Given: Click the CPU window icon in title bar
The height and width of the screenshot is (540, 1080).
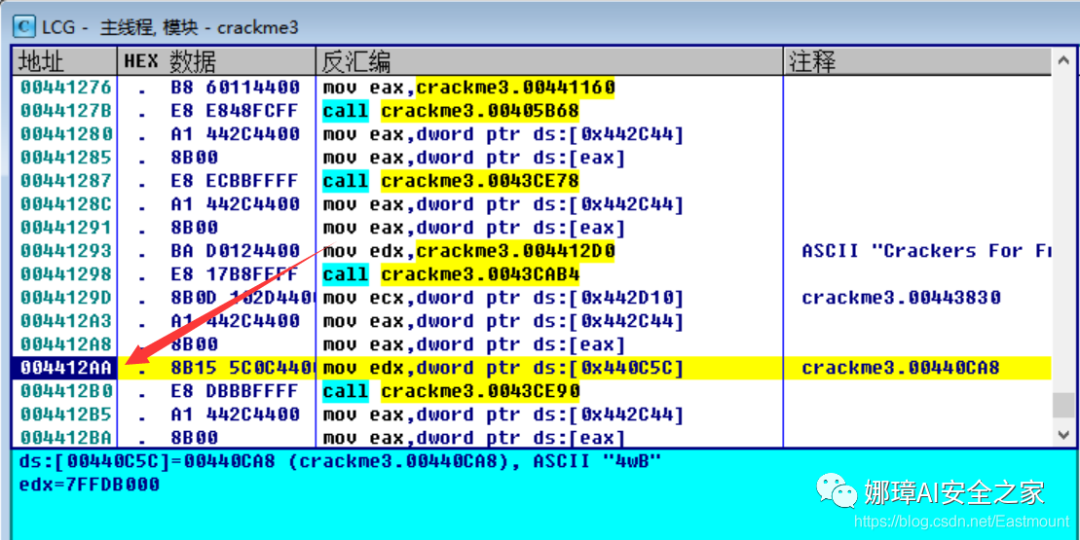Looking at the screenshot, I should (x=25, y=26).
